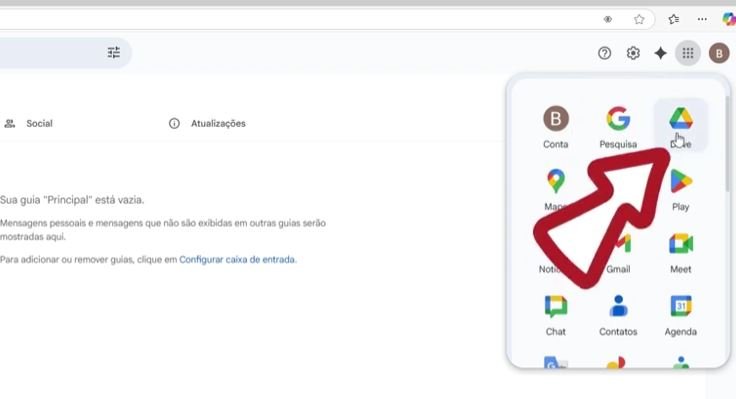Open the help question mark menu
Screen dimensions: 736x399
tap(605, 53)
